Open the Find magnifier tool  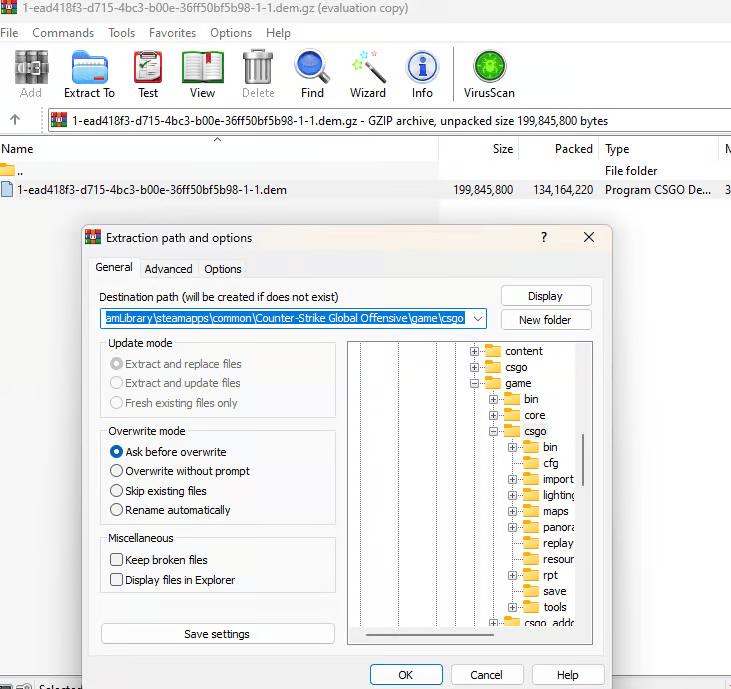pos(312,67)
